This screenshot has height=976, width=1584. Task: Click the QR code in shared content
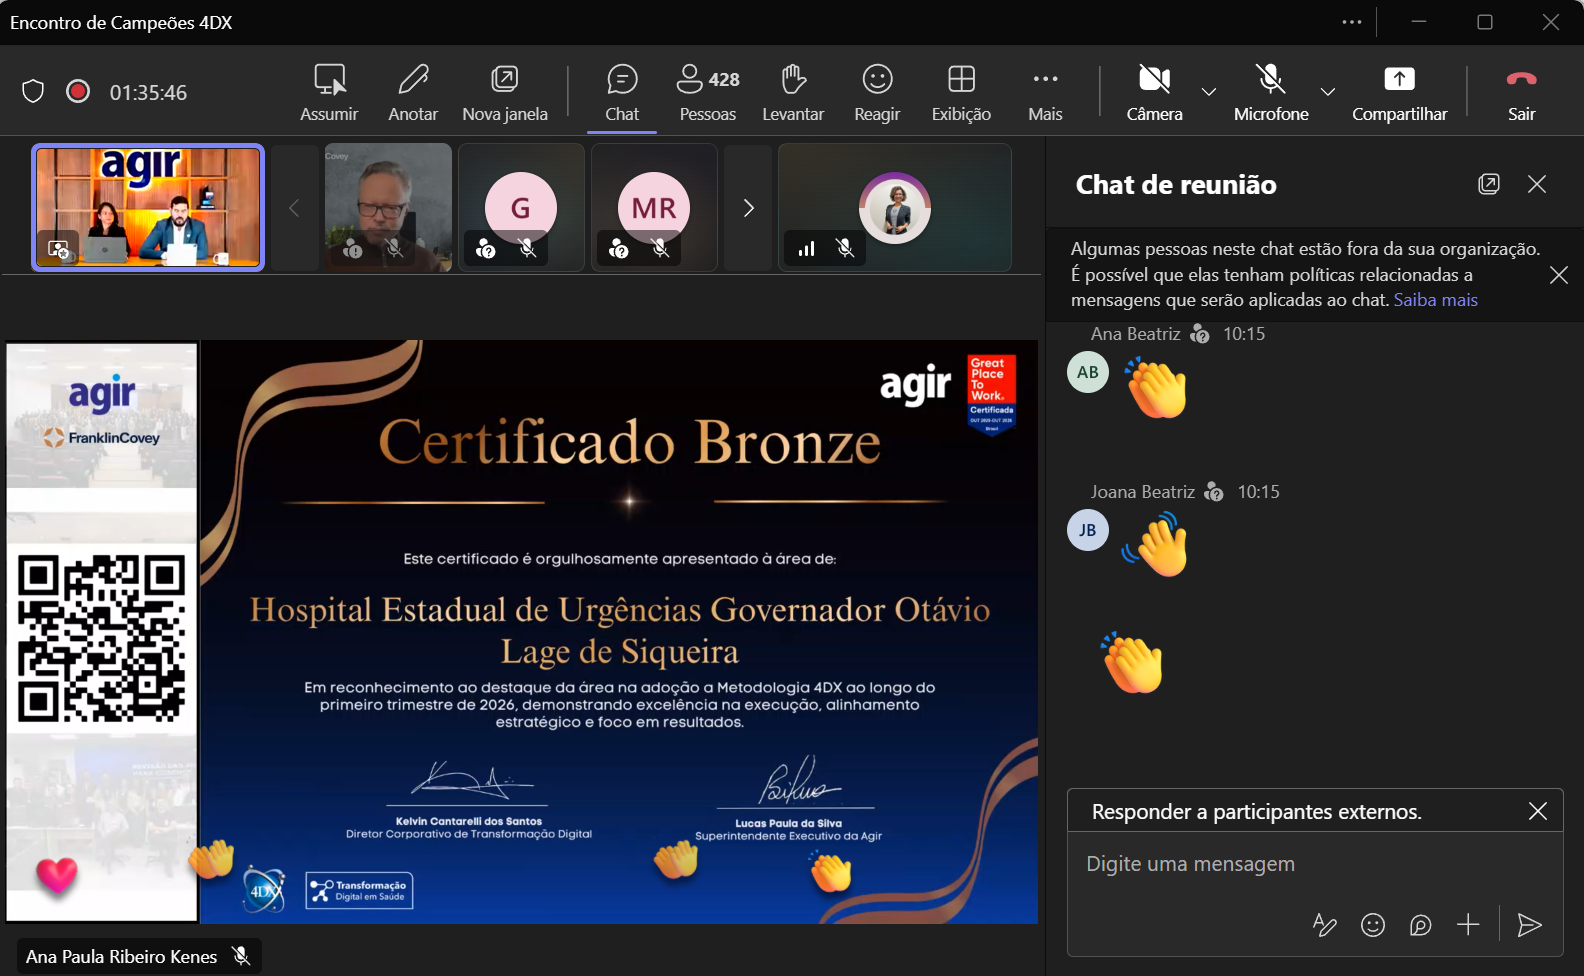[x=102, y=638]
